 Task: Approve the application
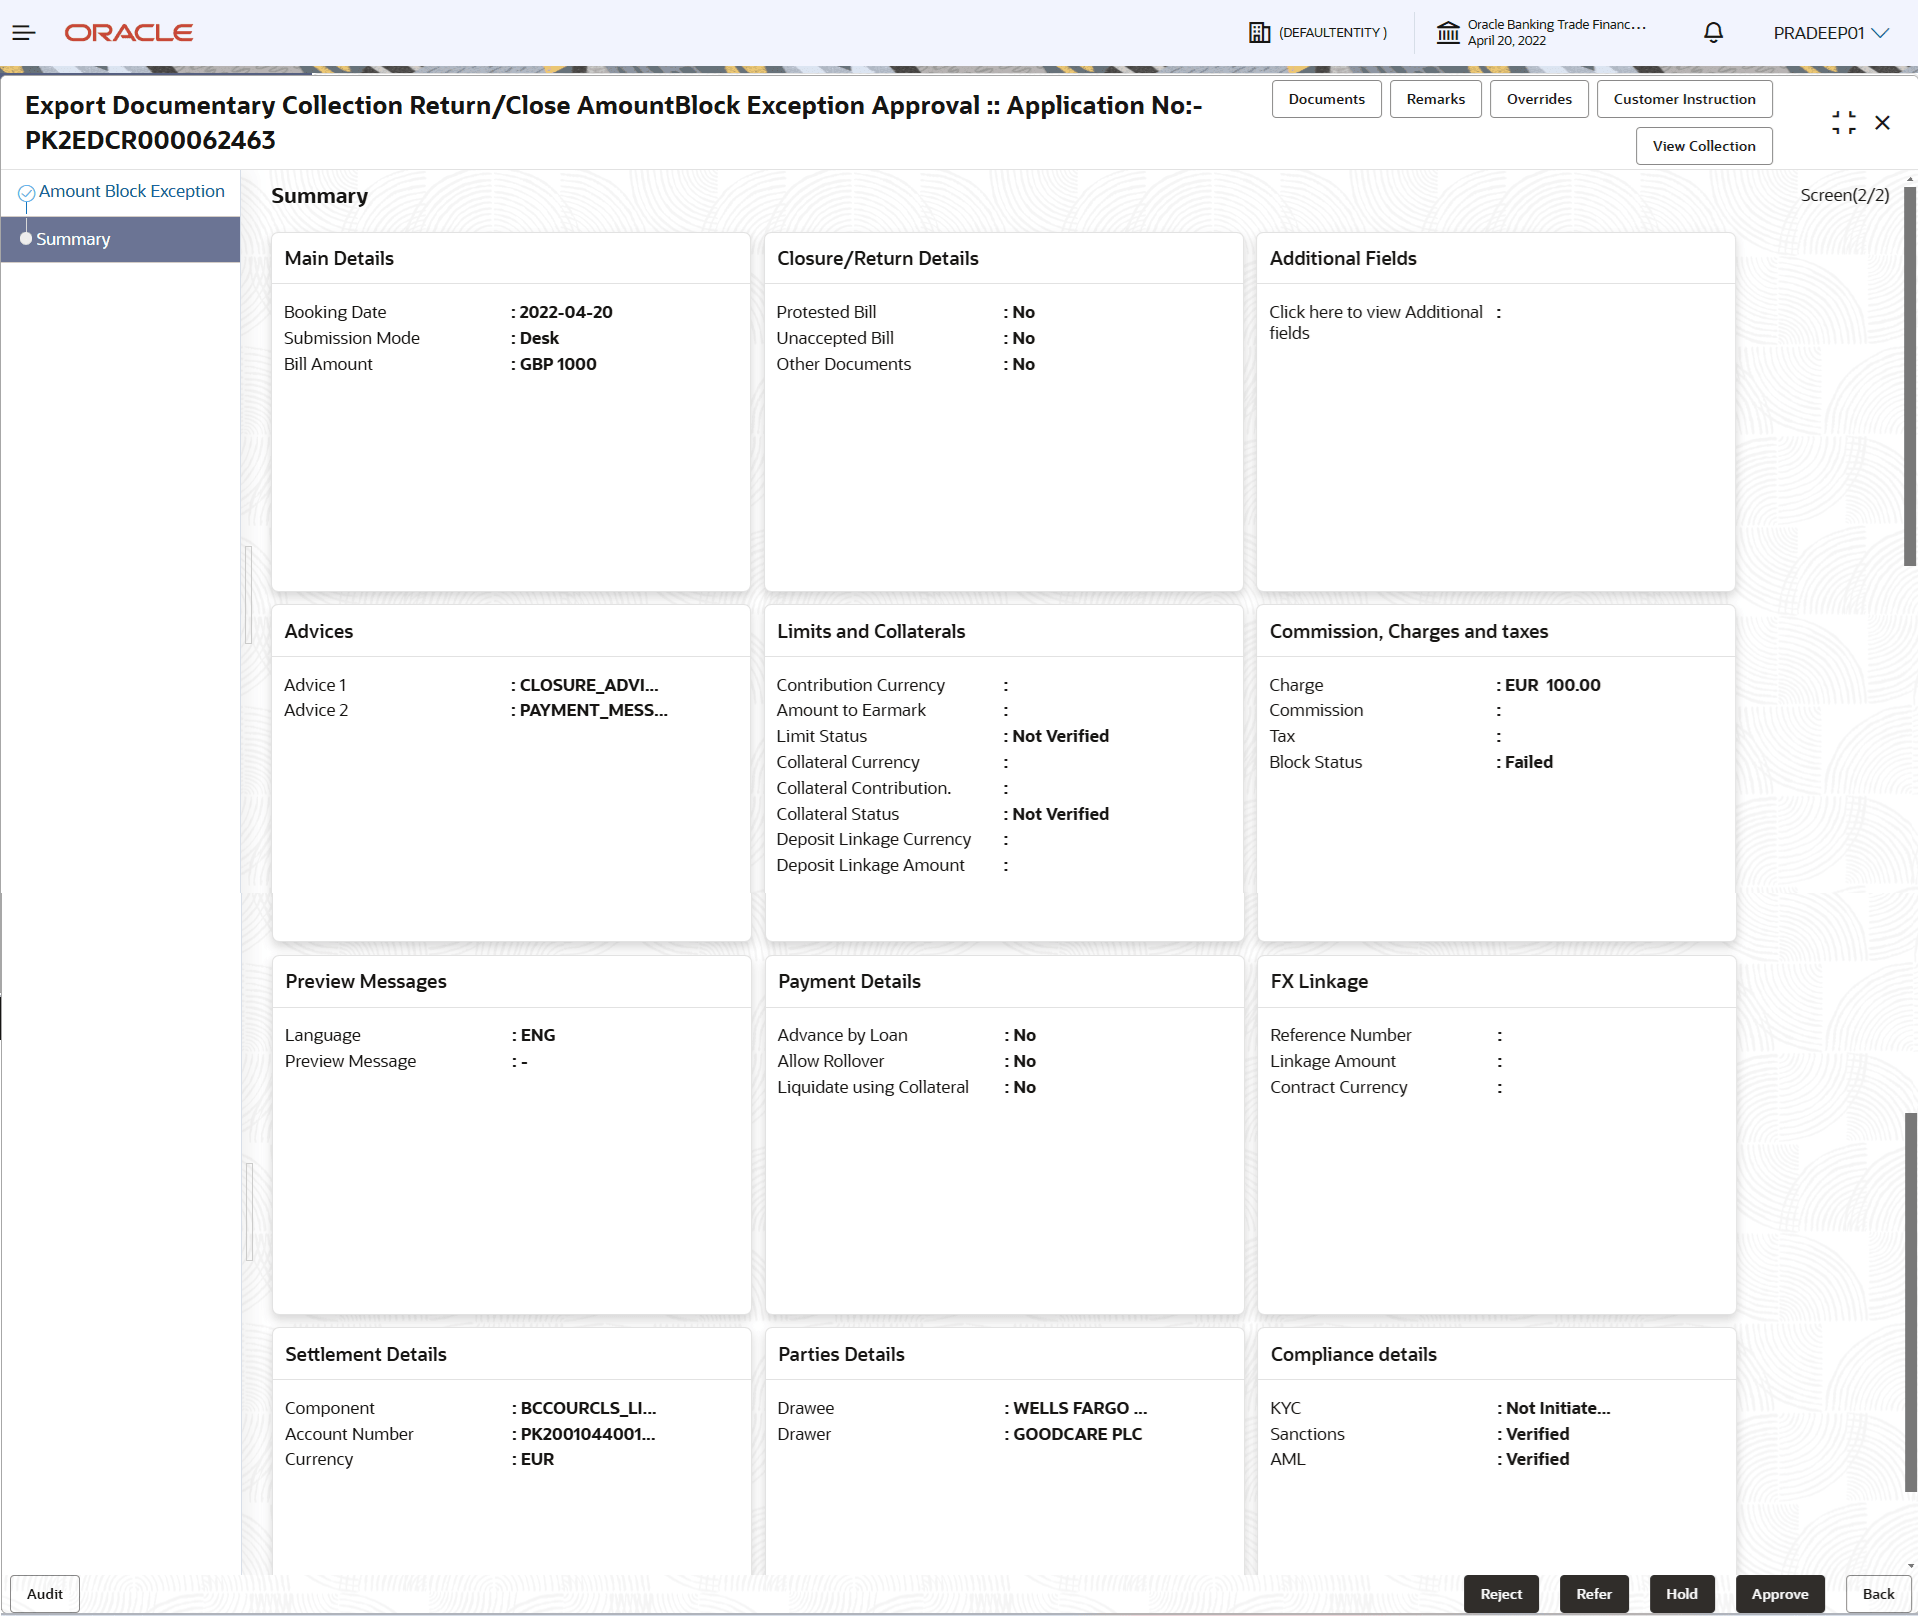pyautogui.click(x=1779, y=1593)
